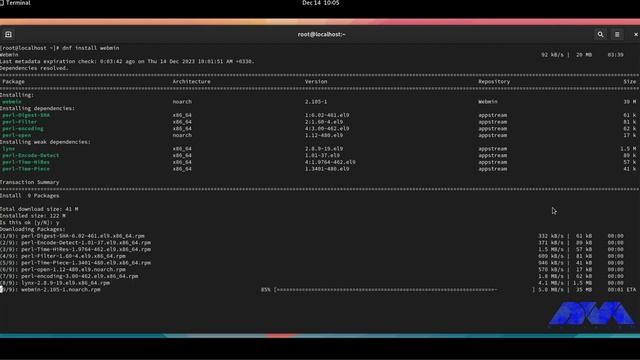Open the Dec 14 10:05 clock menu

coord(320,3)
